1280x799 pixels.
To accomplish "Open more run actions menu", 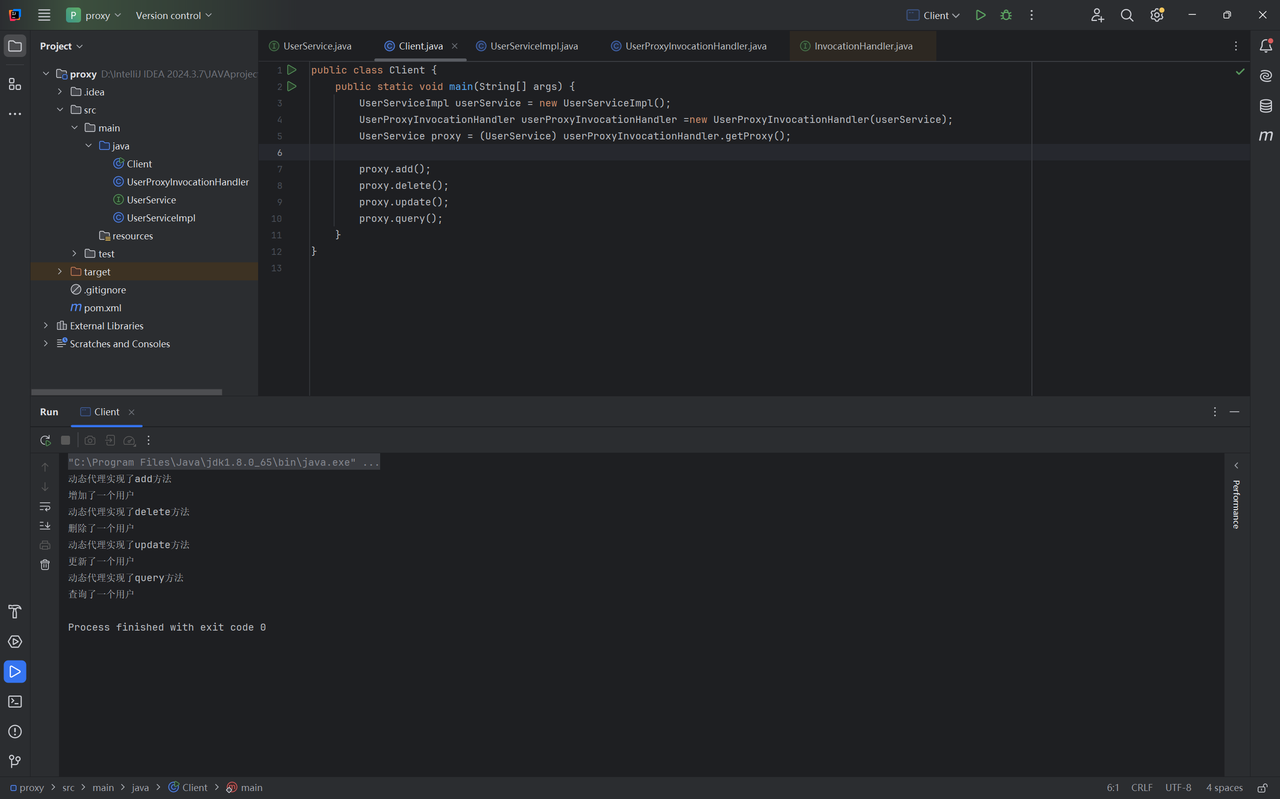I will pyautogui.click(x=1032, y=15).
